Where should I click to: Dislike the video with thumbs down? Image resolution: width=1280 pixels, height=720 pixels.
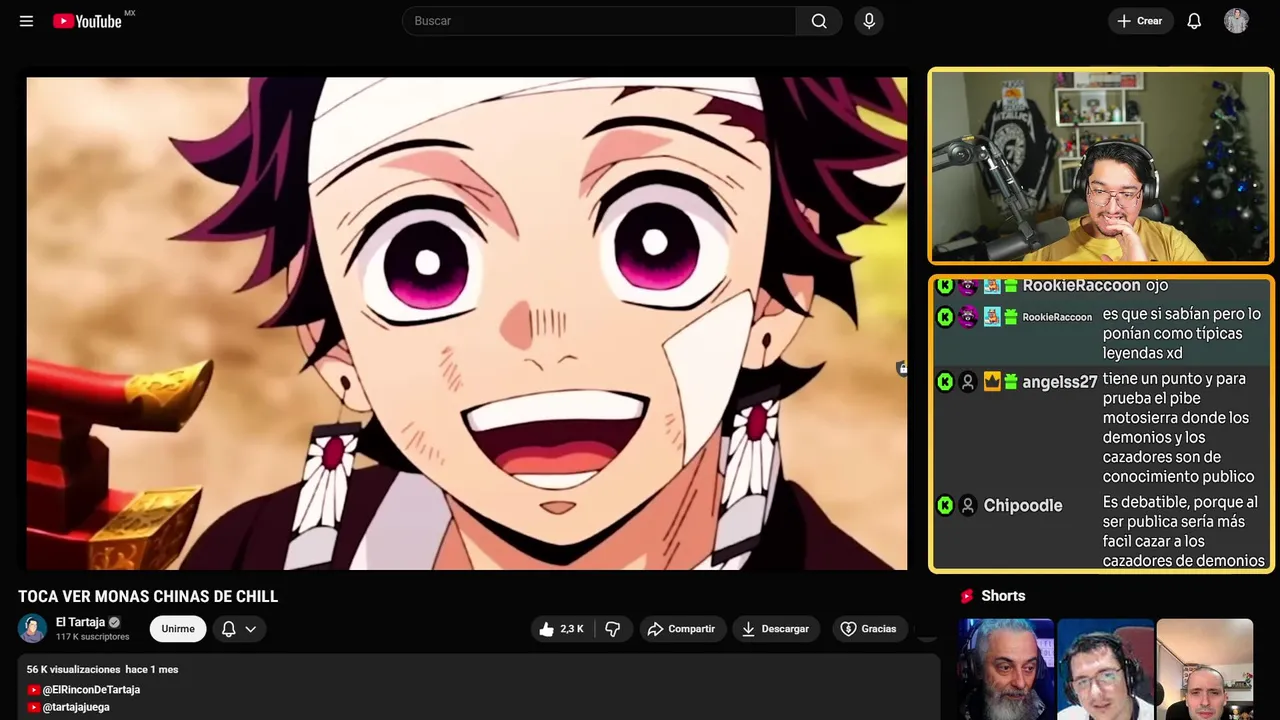[613, 629]
